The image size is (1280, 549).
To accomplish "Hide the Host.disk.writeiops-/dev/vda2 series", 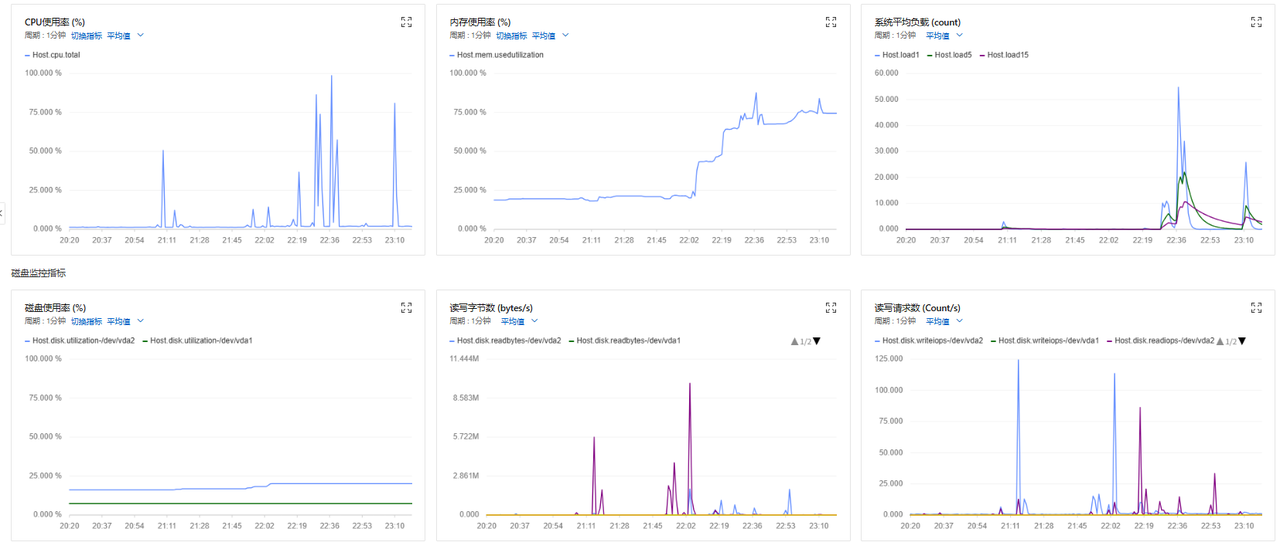I will click(x=929, y=341).
